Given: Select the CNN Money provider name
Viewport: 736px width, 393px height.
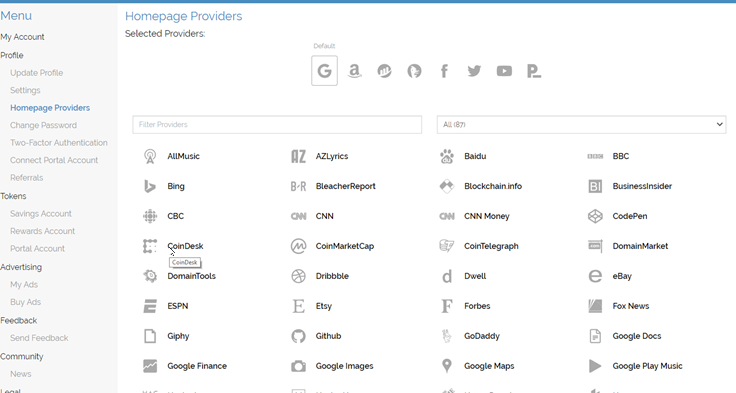Looking at the screenshot, I should 486,216.
